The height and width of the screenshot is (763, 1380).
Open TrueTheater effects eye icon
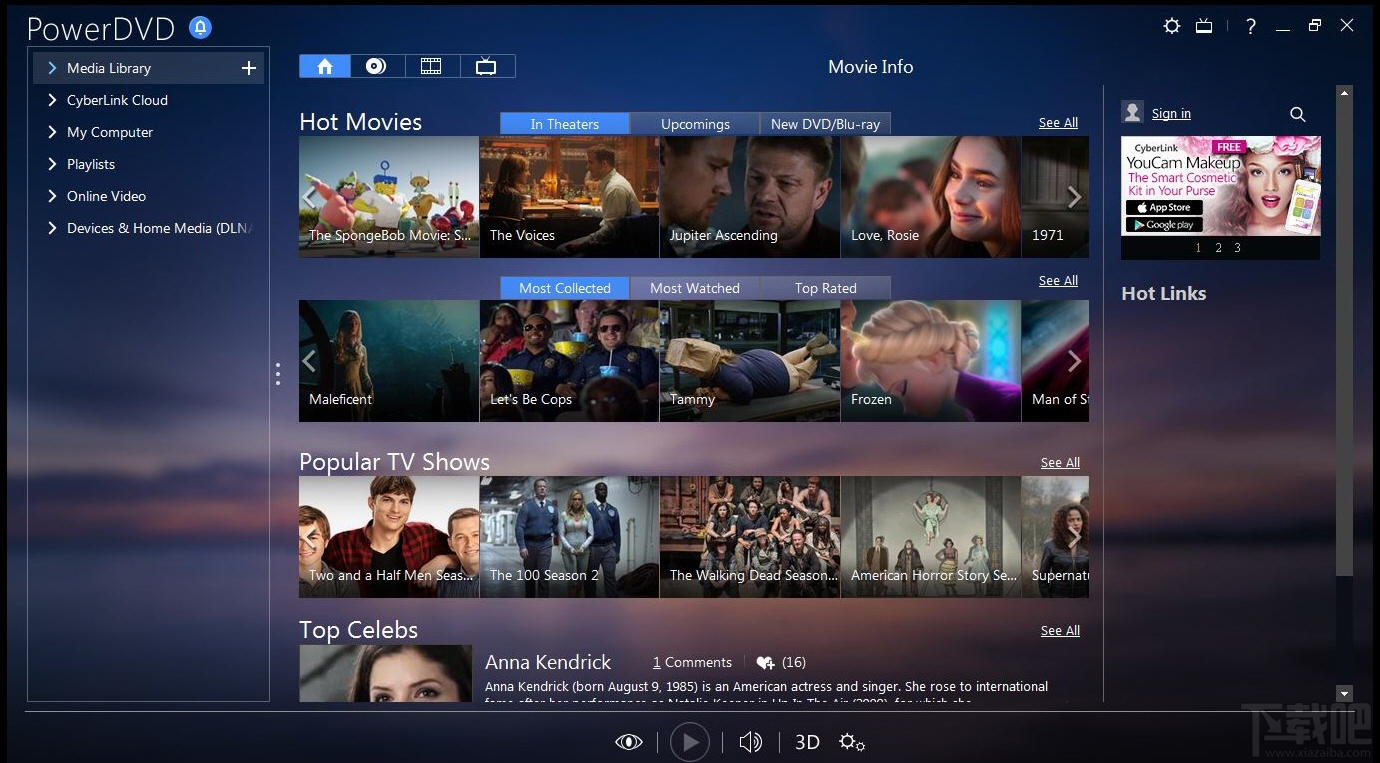tap(628, 741)
